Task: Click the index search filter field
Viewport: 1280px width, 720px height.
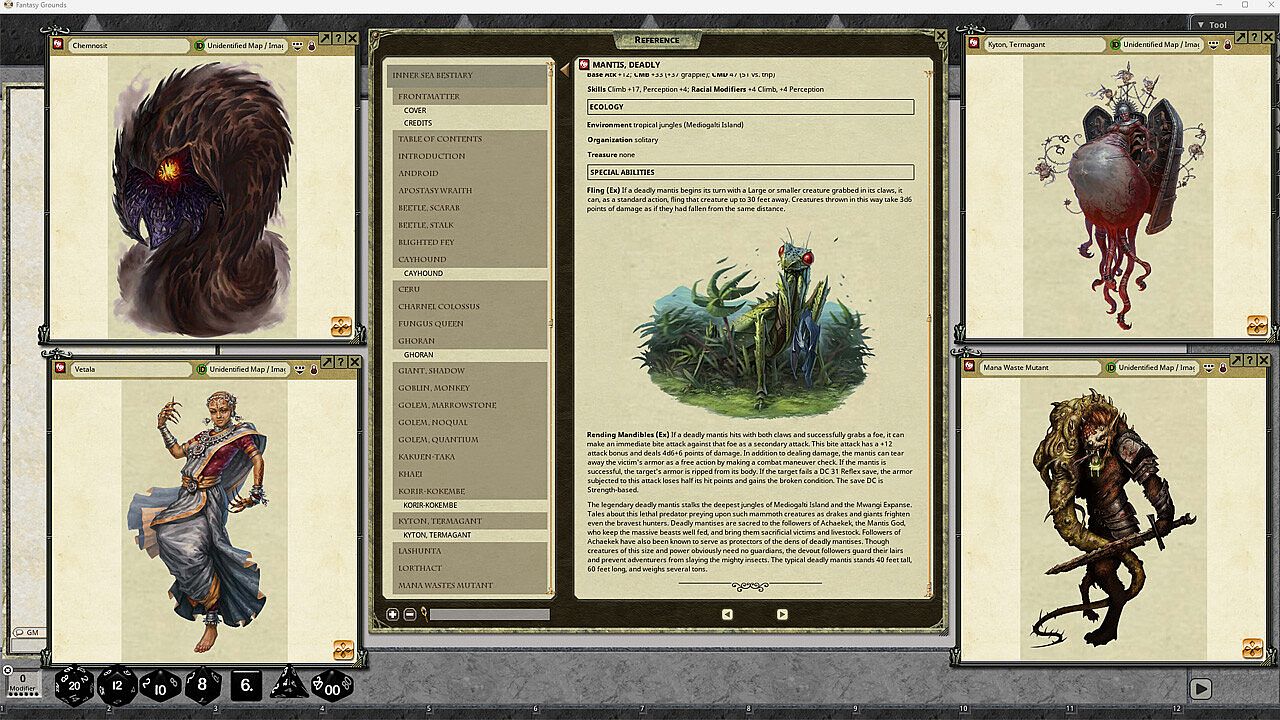Action: 489,614
